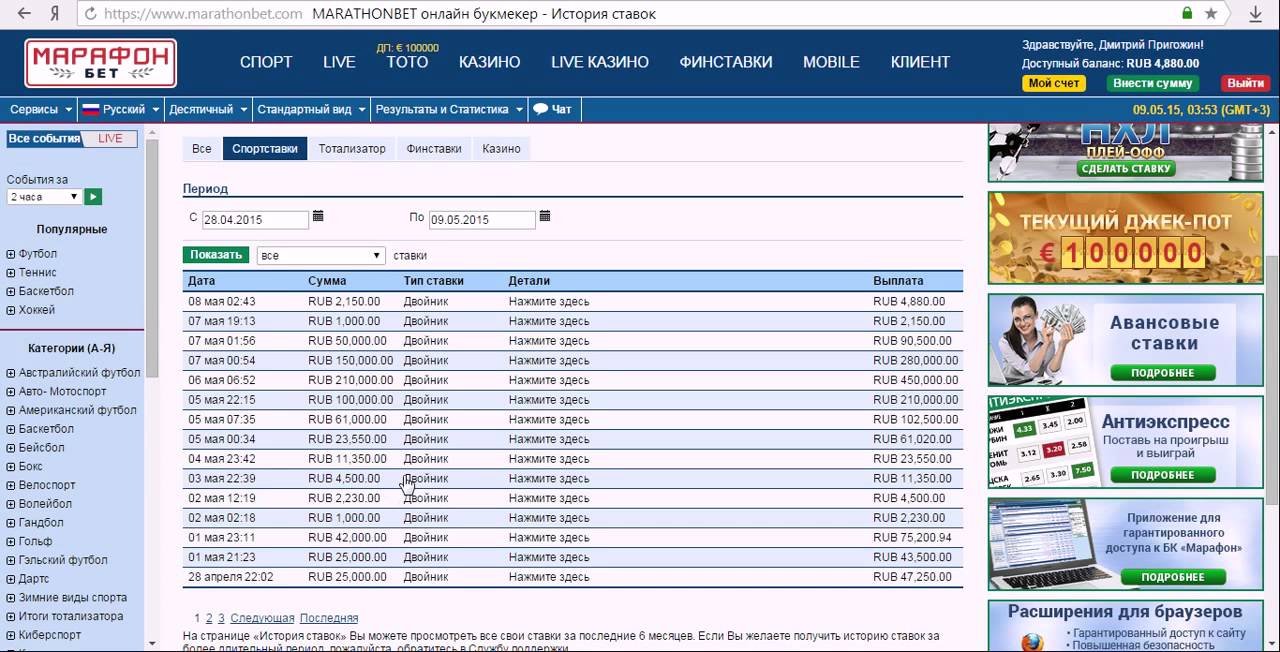
Task: Click the green secure lock icon
Action: click(x=1187, y=14)
